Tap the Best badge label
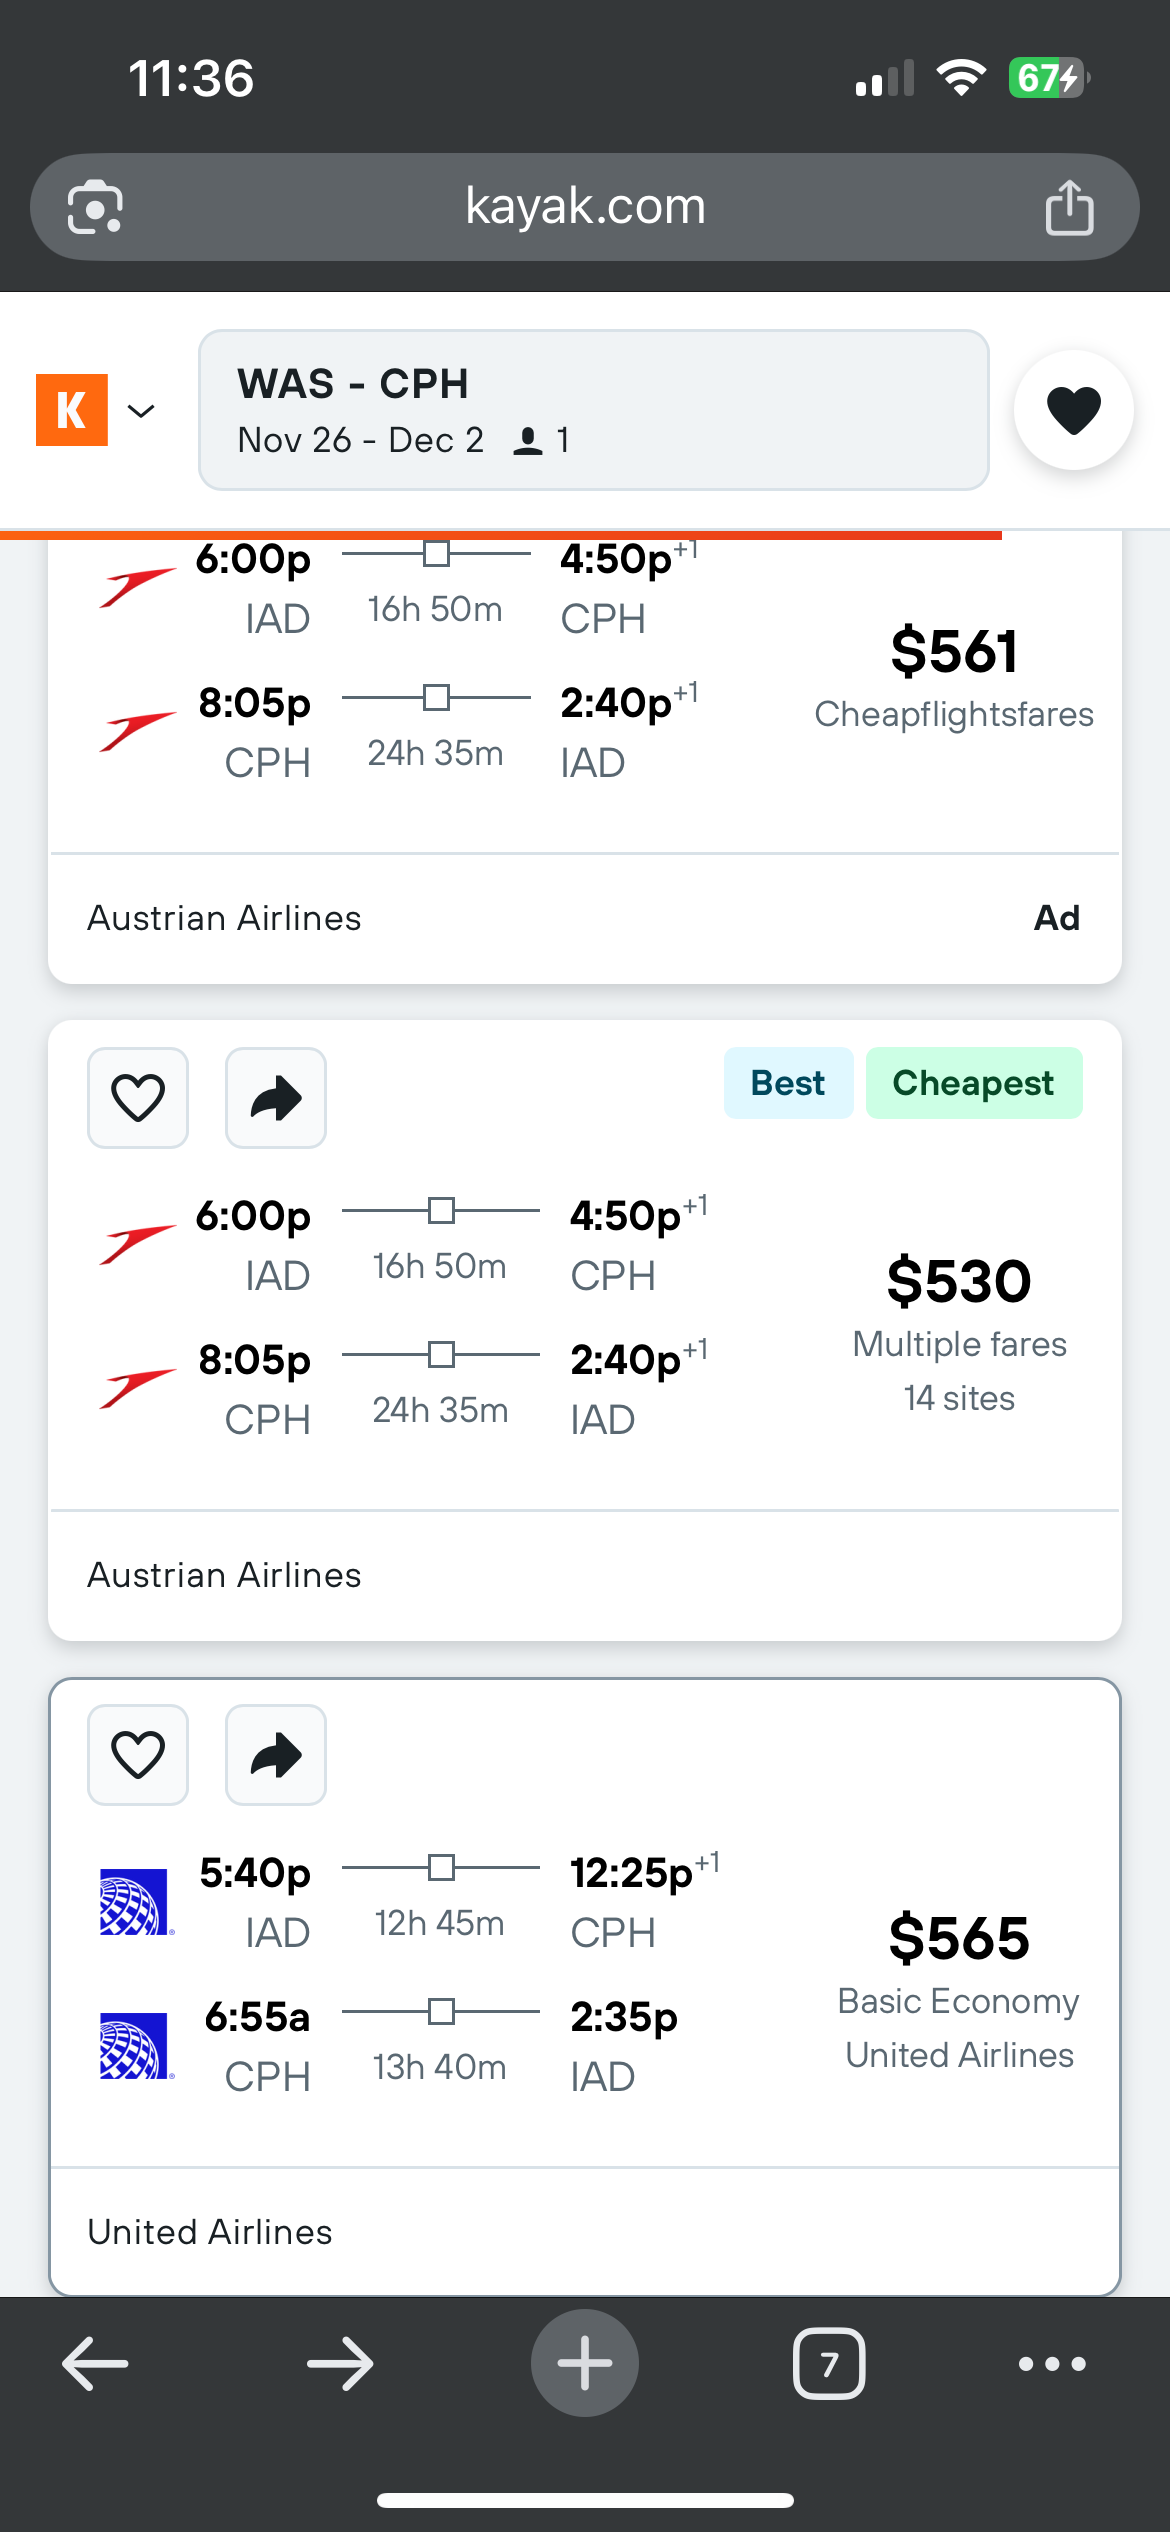The image size is (1170, 2532). pos(788,1083)
